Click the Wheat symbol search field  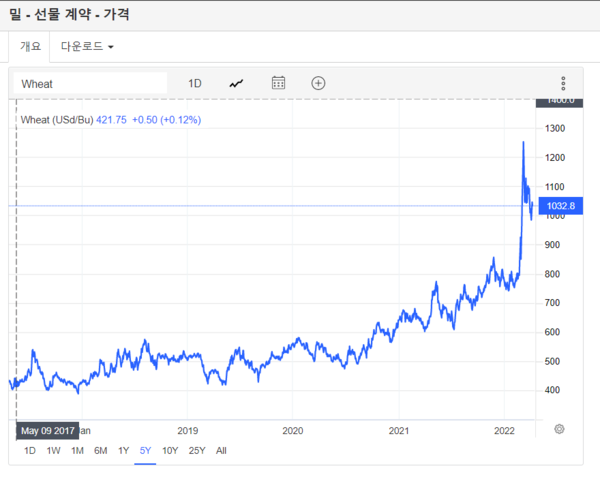90,84
